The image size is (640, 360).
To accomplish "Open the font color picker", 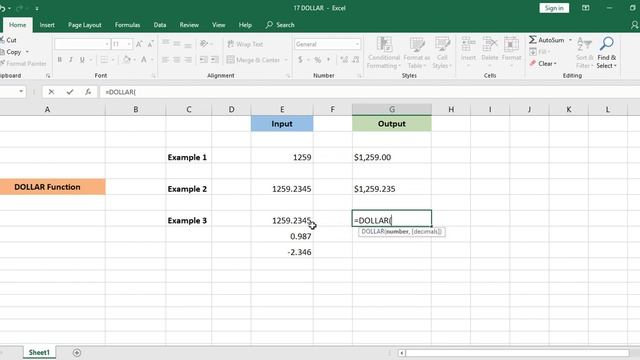I will click(144, 60).
